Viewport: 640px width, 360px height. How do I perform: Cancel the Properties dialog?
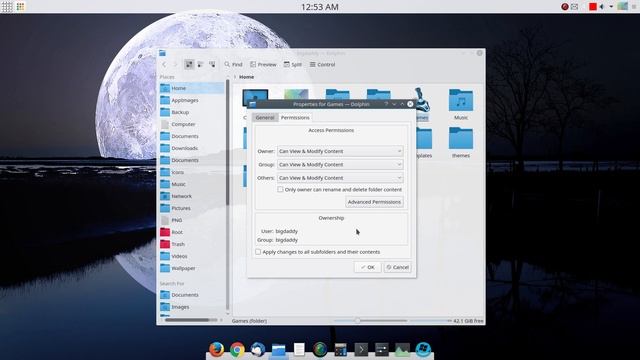click(x=398, y=267)
